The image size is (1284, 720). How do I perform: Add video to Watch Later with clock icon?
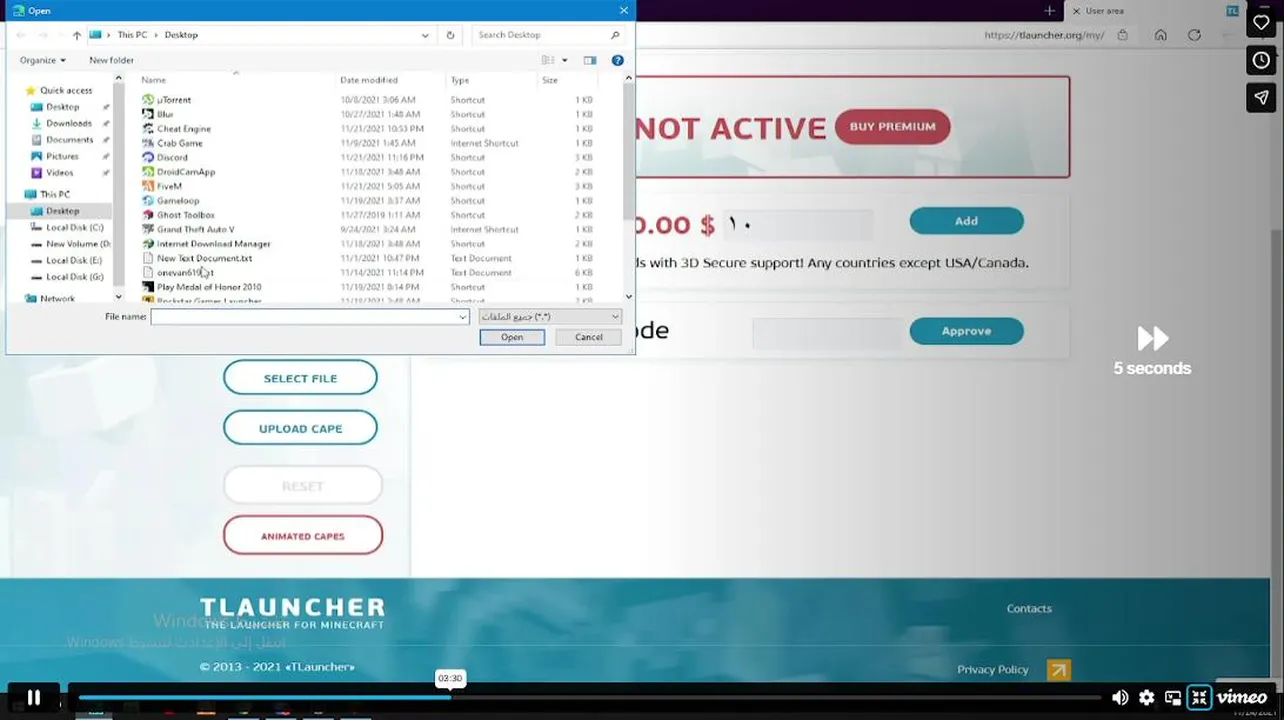click(1261, 60)
